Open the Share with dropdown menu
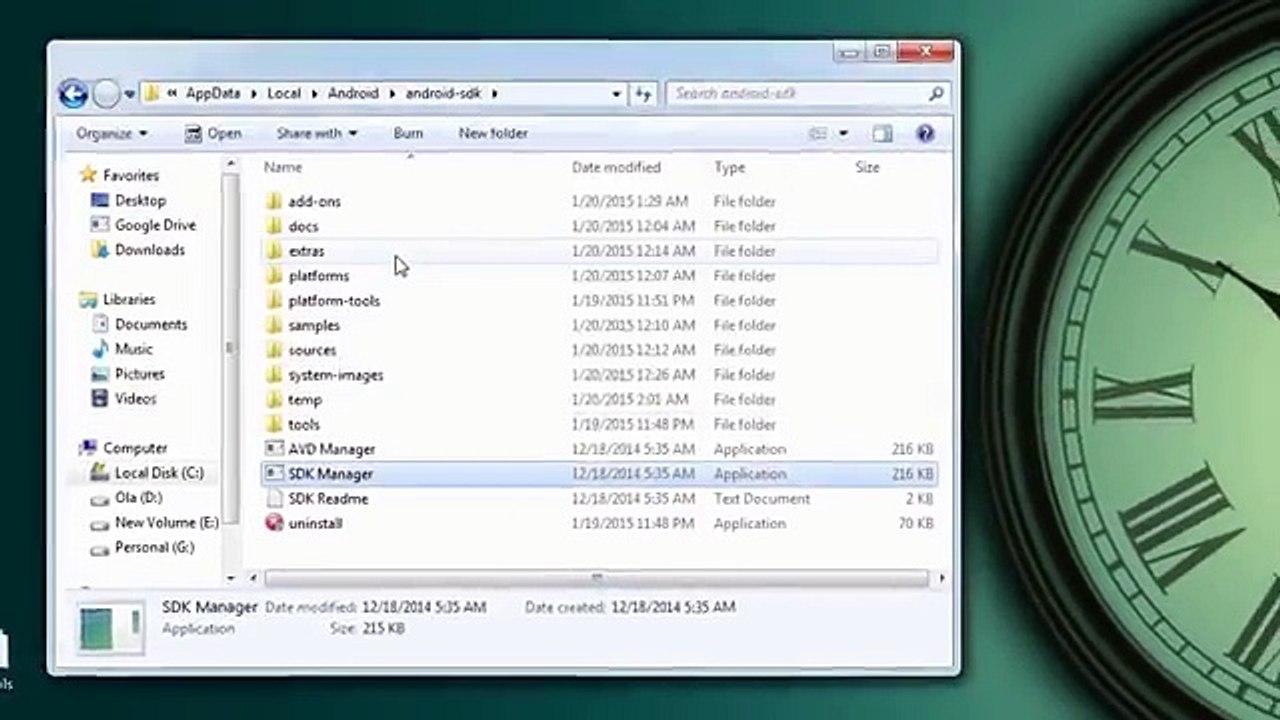Image resolution: width=1280 pixels, height=720 pixels. point(317,133)
